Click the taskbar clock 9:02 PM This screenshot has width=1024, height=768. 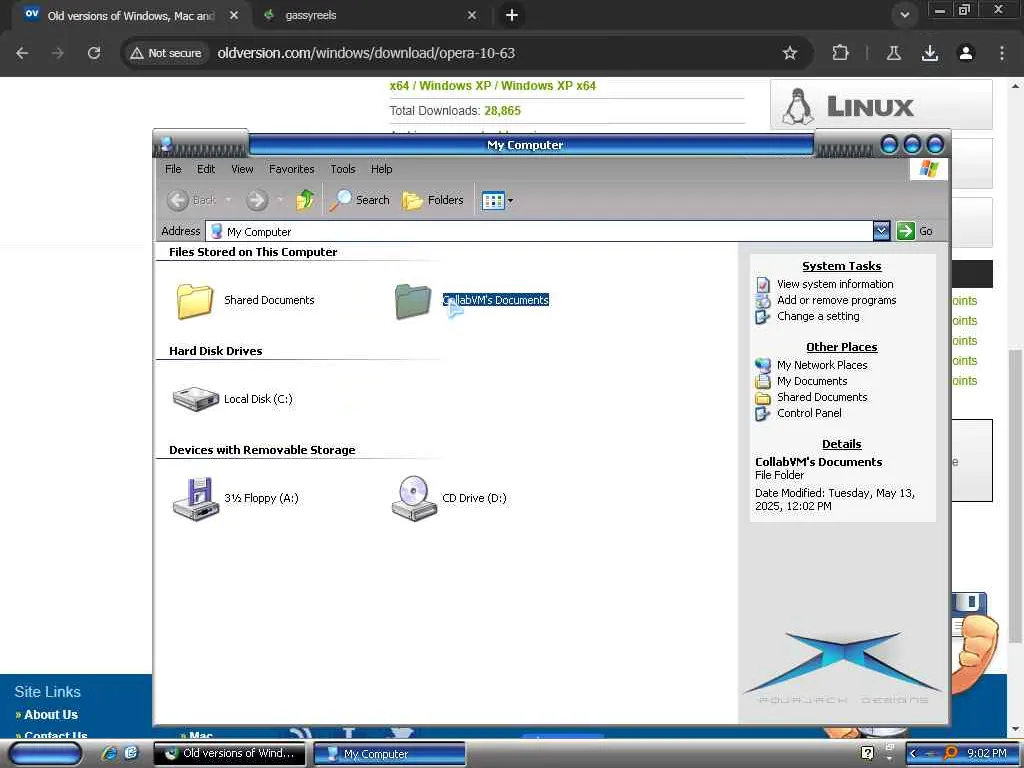pos(986,754)
